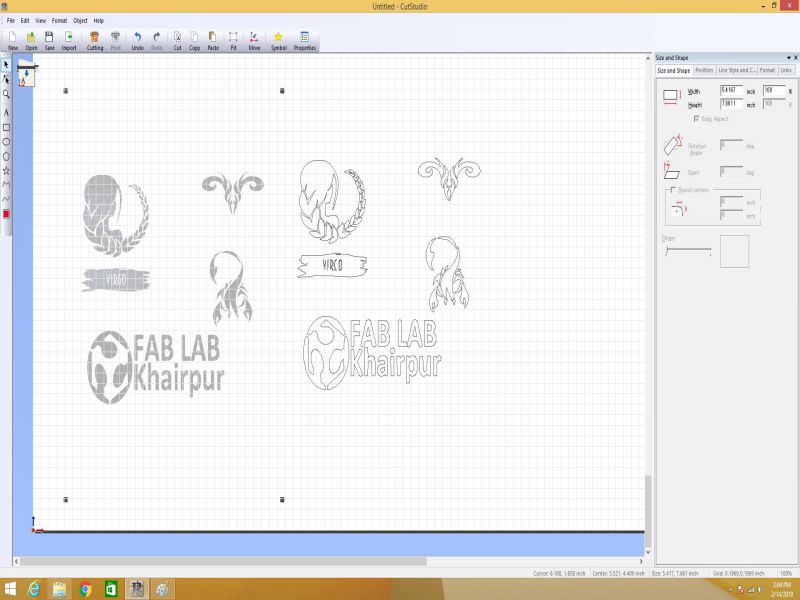Screen dimensions: 800x600
Task: Copy selection using the Copy icon
Action: [194, 40]
